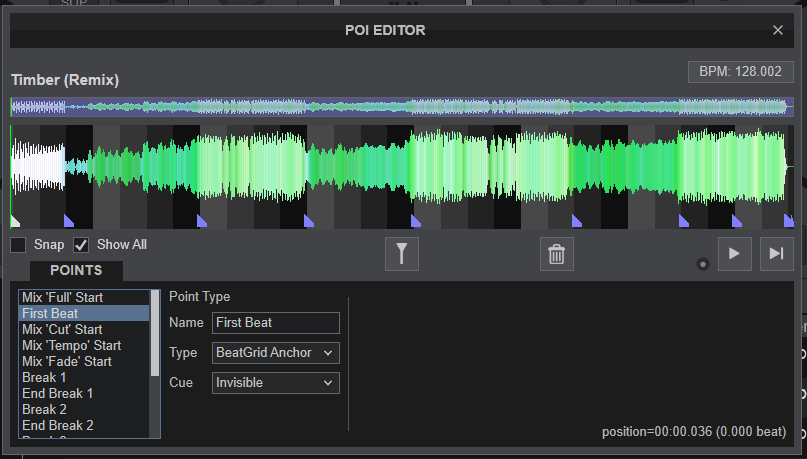Screen dimensions: 807x459
Task: Click the beatgrid anchor marker icon button
Action: (401, 254)
